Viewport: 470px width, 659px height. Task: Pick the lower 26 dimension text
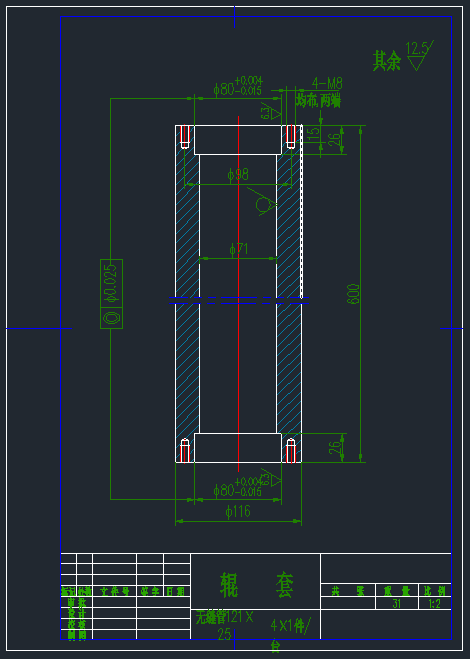tap(335, 447)
